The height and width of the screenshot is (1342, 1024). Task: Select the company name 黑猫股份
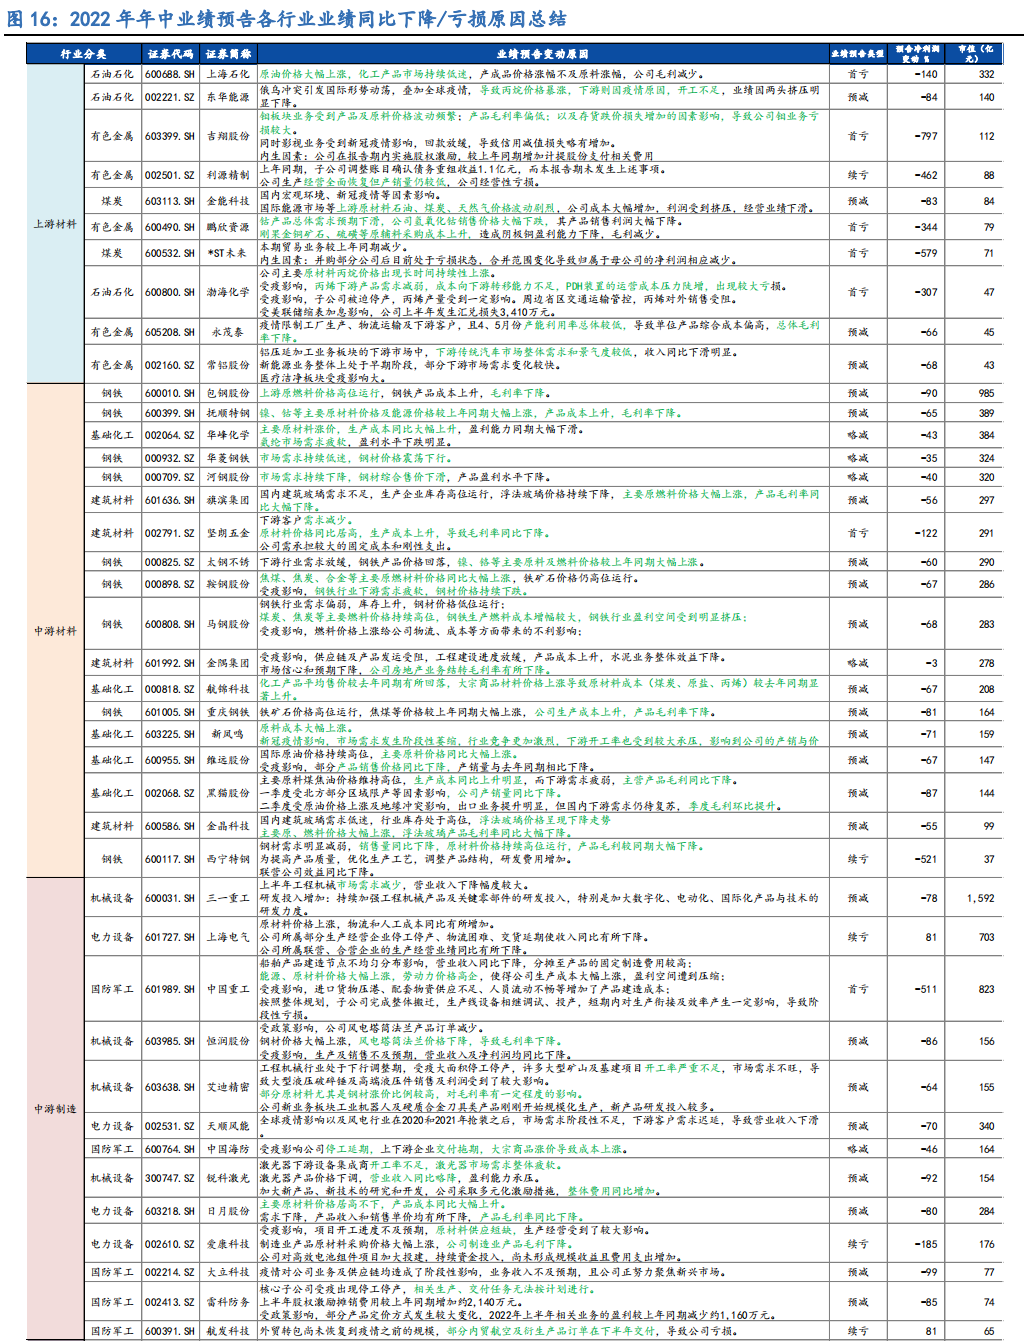(x=228, y=793)
